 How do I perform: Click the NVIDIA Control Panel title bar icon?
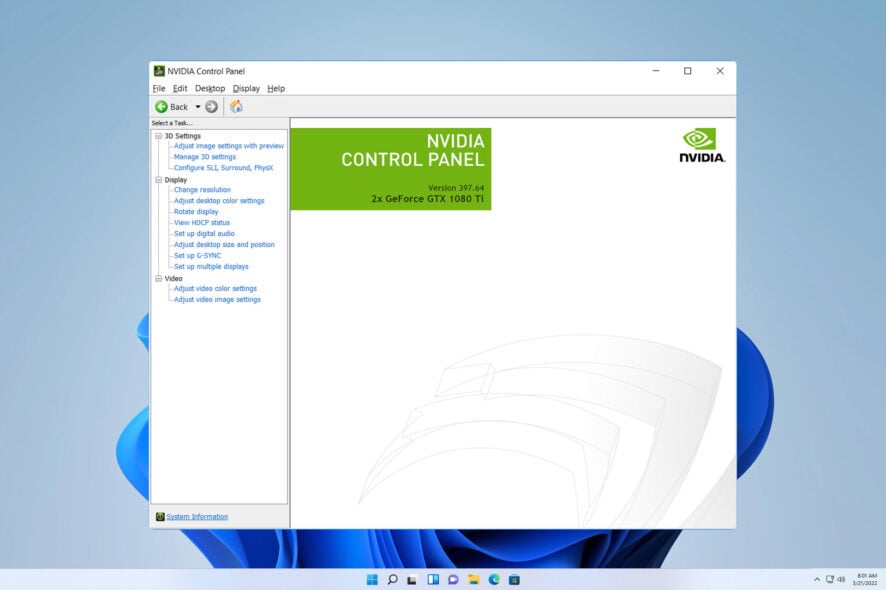pos(159,71)
